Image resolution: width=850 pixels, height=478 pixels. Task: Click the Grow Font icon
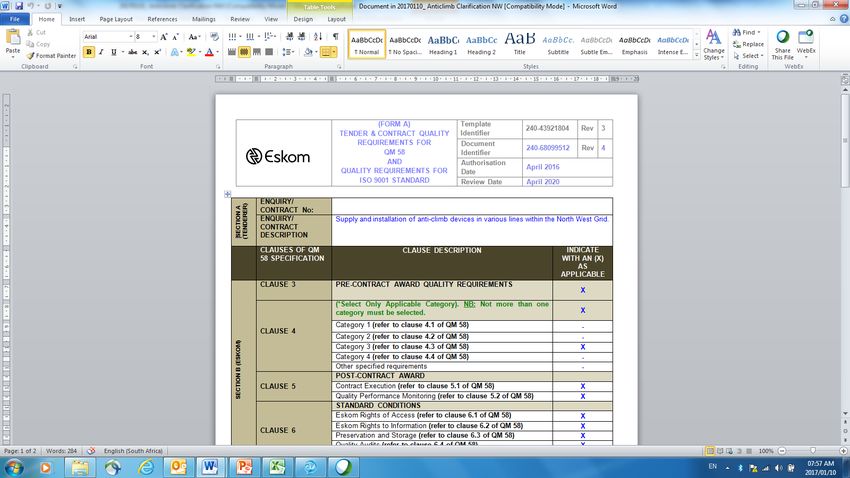coord(164,37)
